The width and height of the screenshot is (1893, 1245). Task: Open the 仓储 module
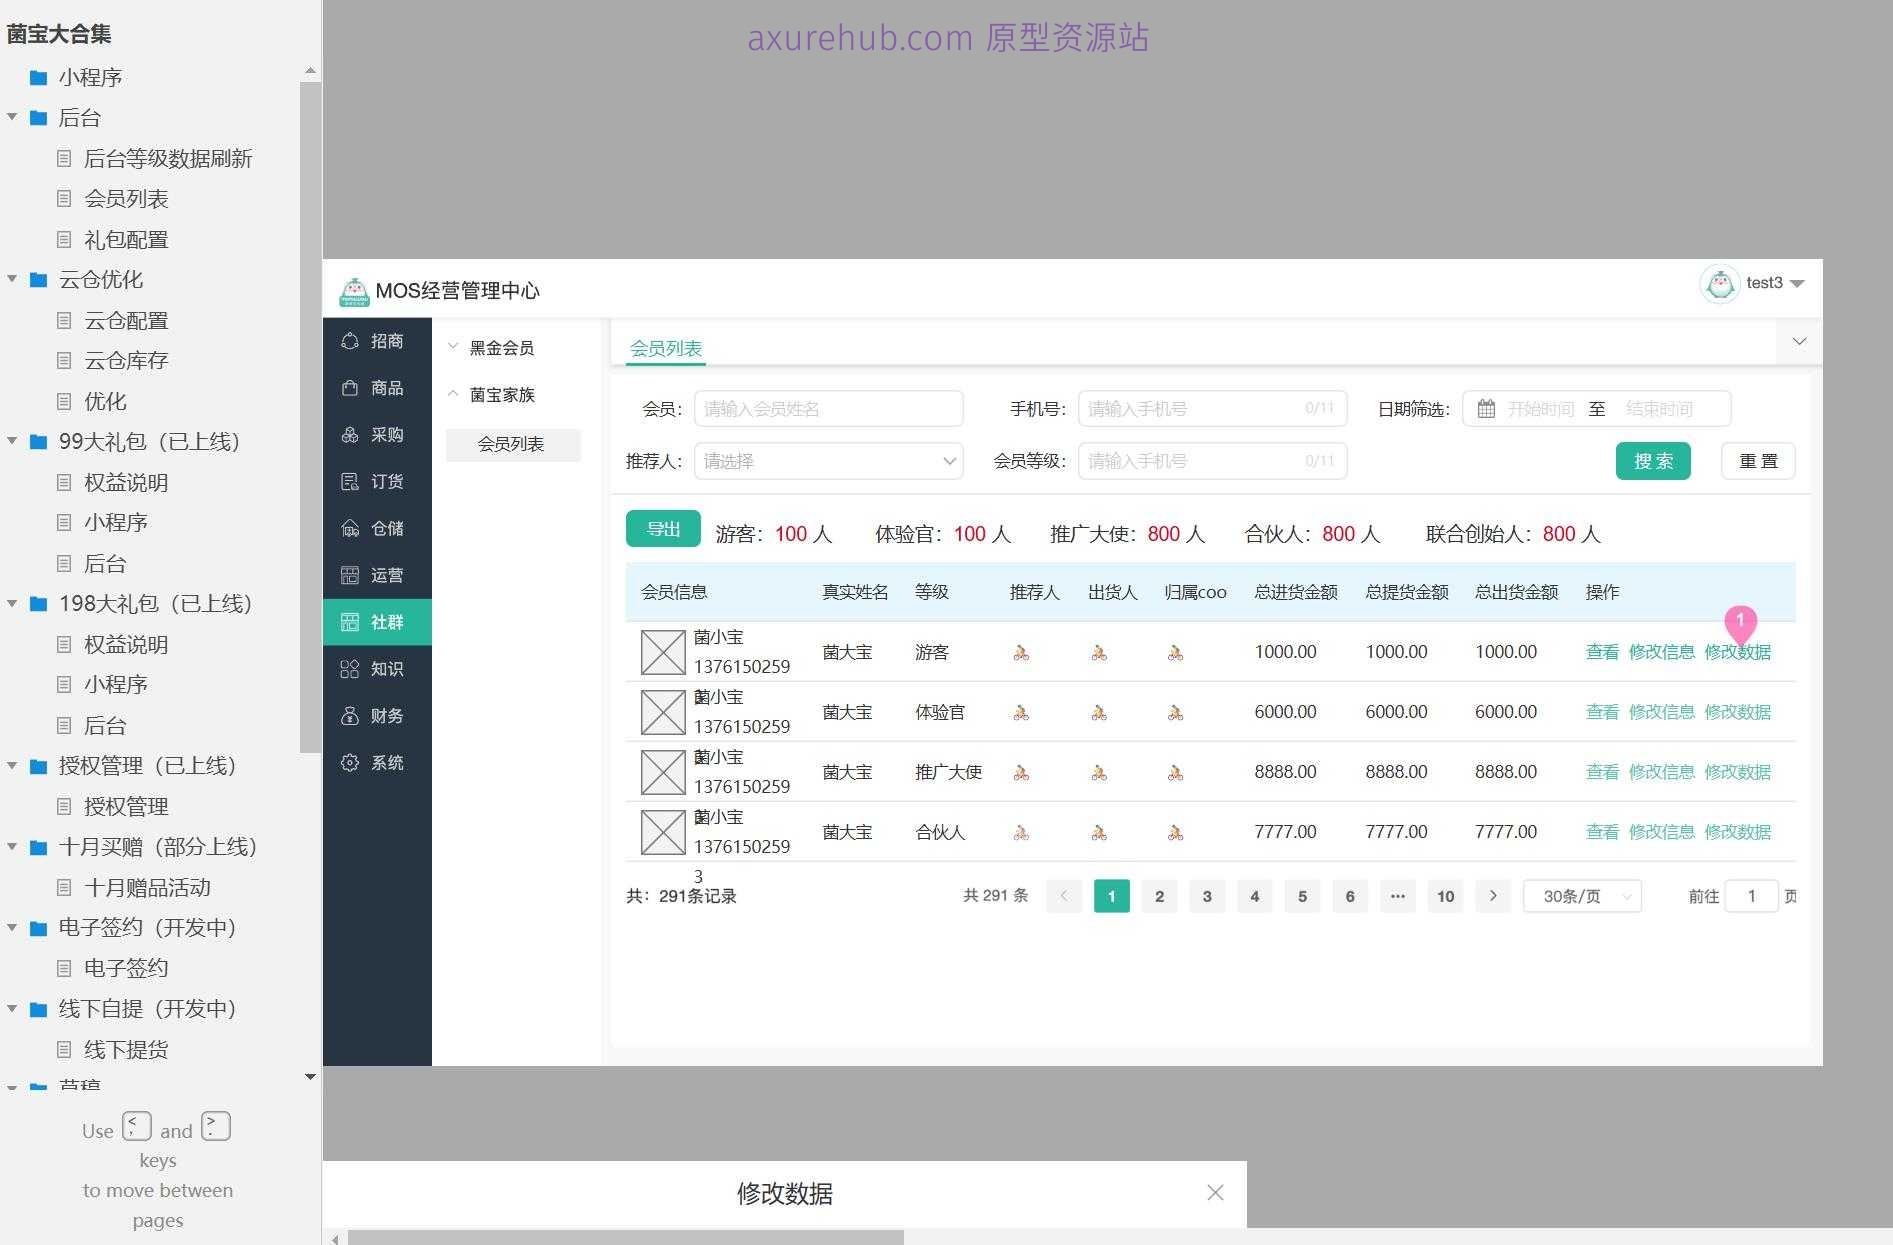[376, 528]
